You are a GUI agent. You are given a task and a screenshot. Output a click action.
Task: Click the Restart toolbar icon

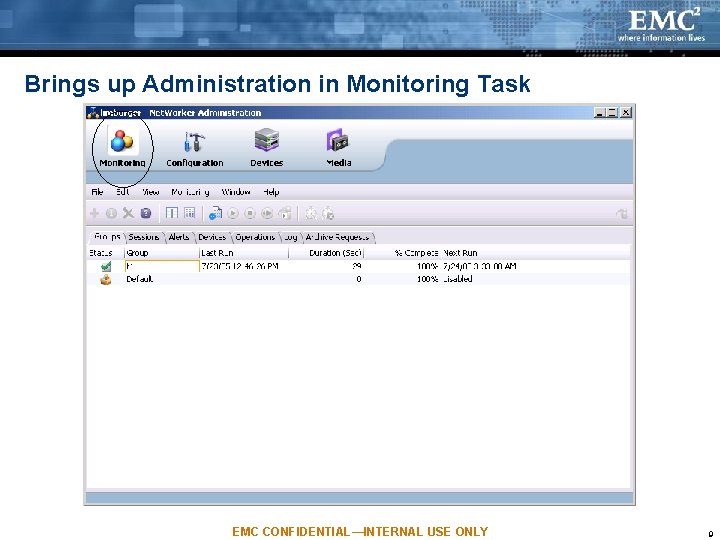267,214
